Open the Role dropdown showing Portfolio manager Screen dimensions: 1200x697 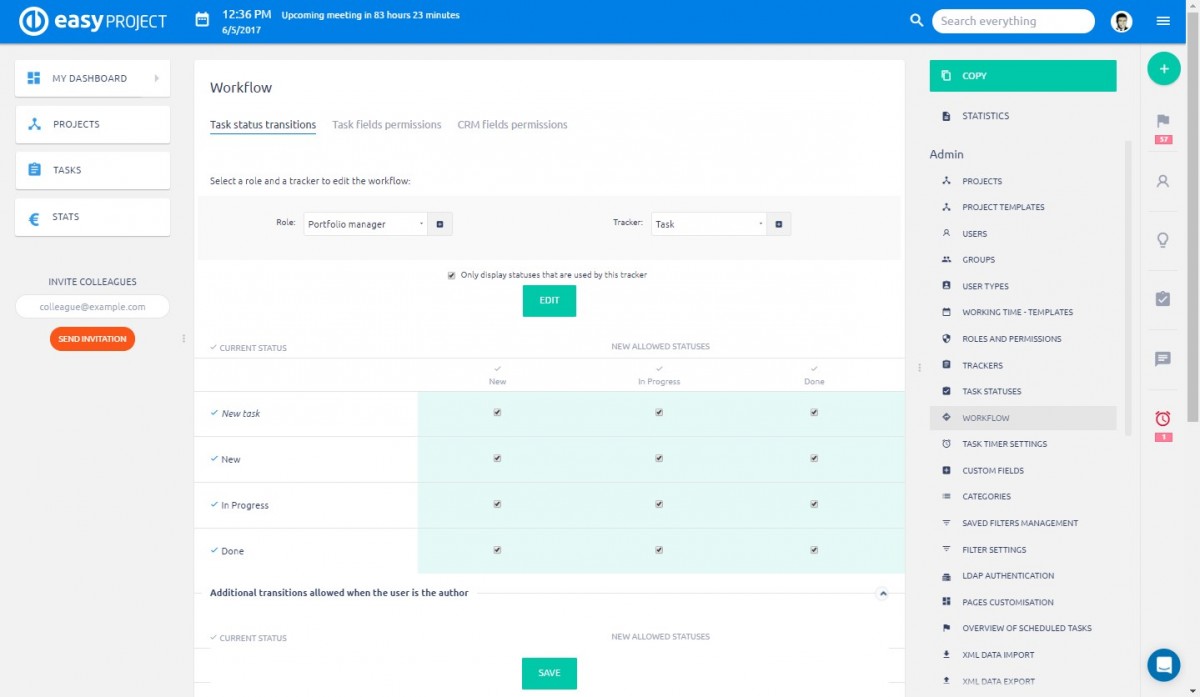click(x=365, y=223)
